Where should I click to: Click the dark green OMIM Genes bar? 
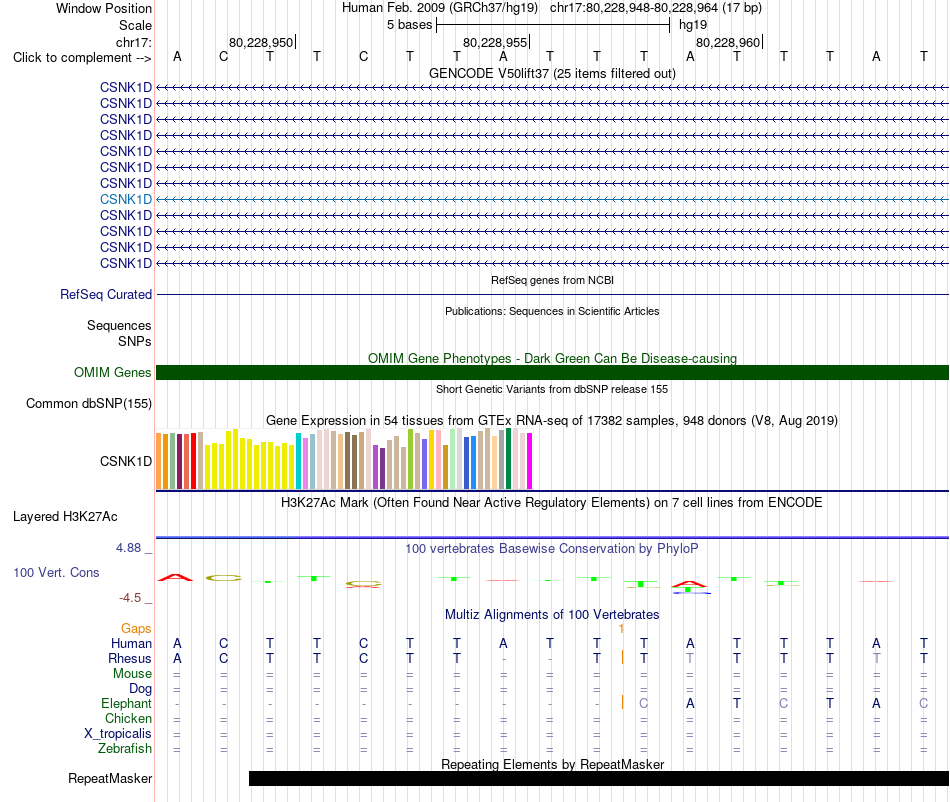pos(552,373)
